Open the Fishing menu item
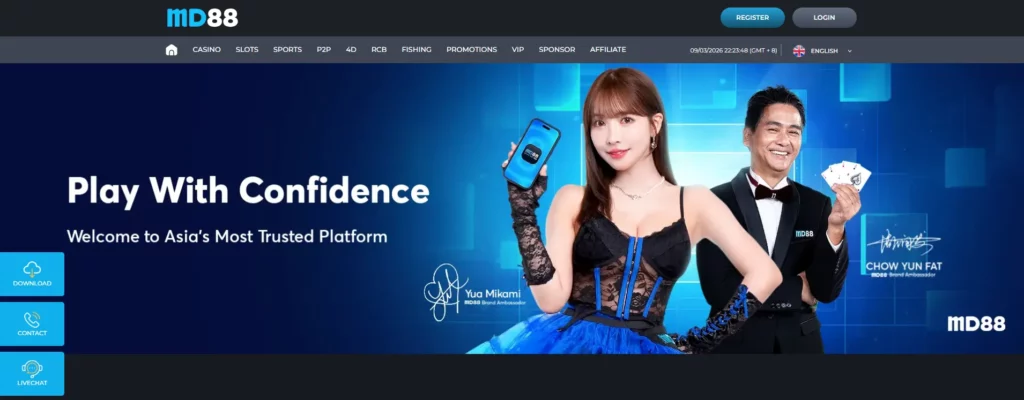Image resolution: width=1024 pixels, height=400 pixels. pyautogui.click(x=417, y=50)
